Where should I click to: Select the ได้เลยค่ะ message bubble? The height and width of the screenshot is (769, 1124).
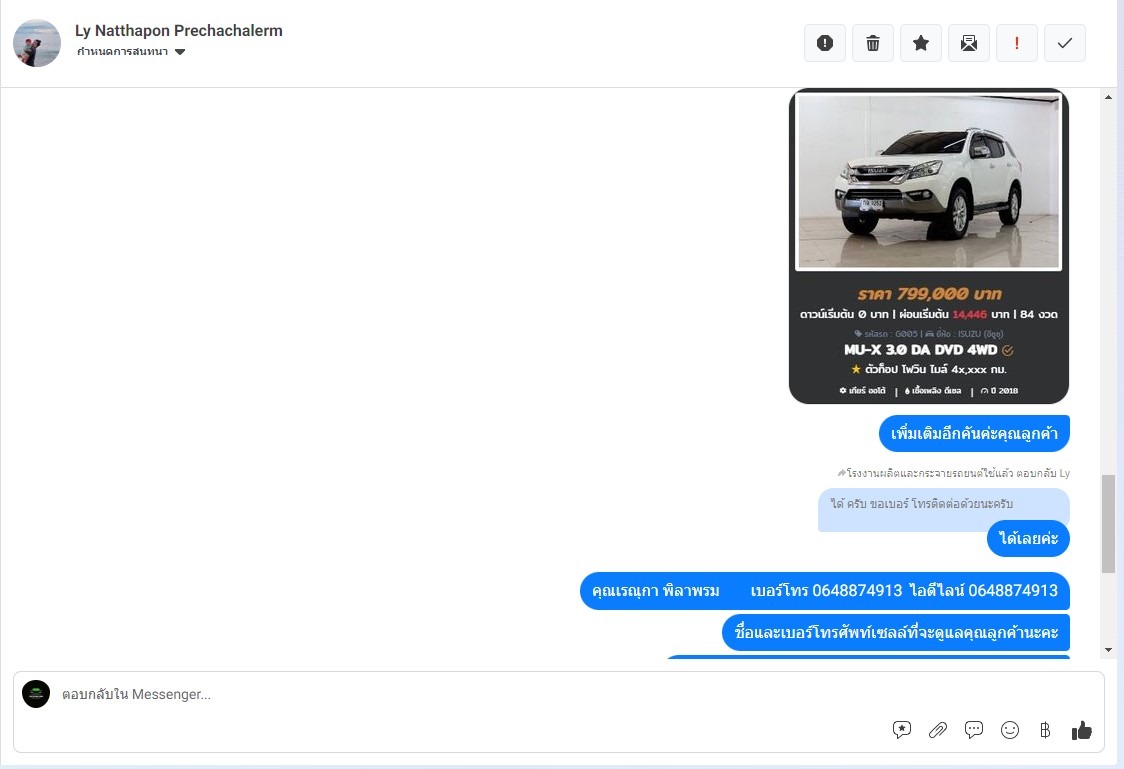coord(1028,538)
